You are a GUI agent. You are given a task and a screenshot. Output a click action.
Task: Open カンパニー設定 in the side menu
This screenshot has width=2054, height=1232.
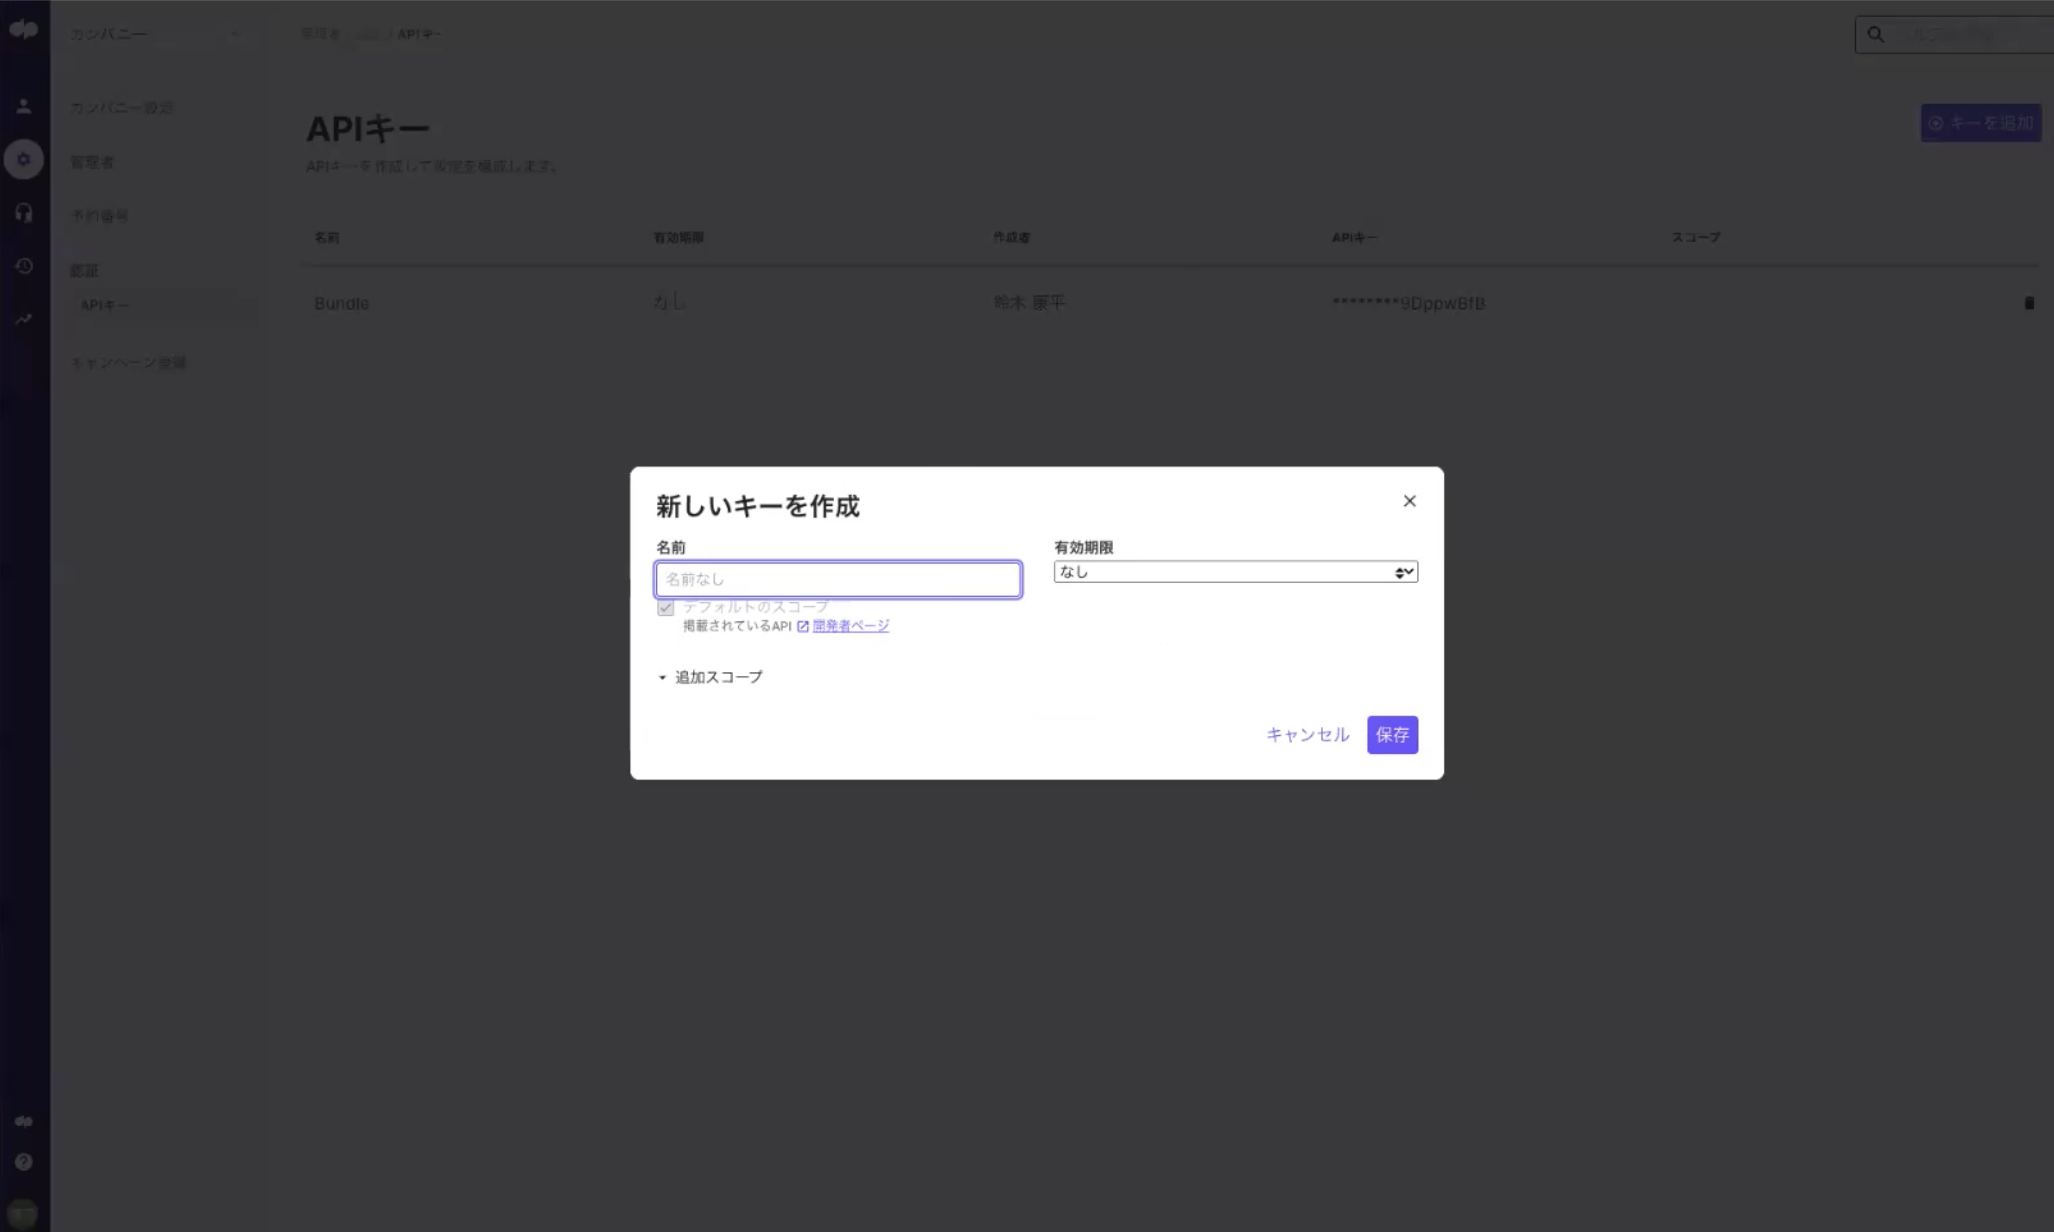(122, 107)
